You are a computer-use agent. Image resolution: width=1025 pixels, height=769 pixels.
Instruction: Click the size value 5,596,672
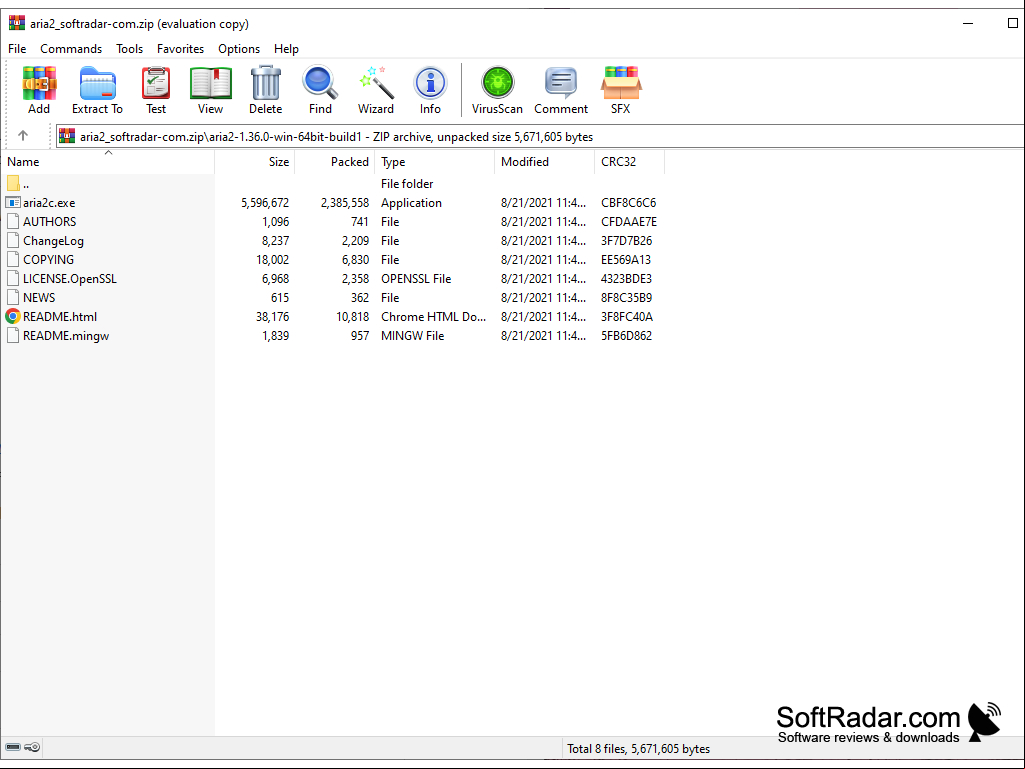coord(265,203)
